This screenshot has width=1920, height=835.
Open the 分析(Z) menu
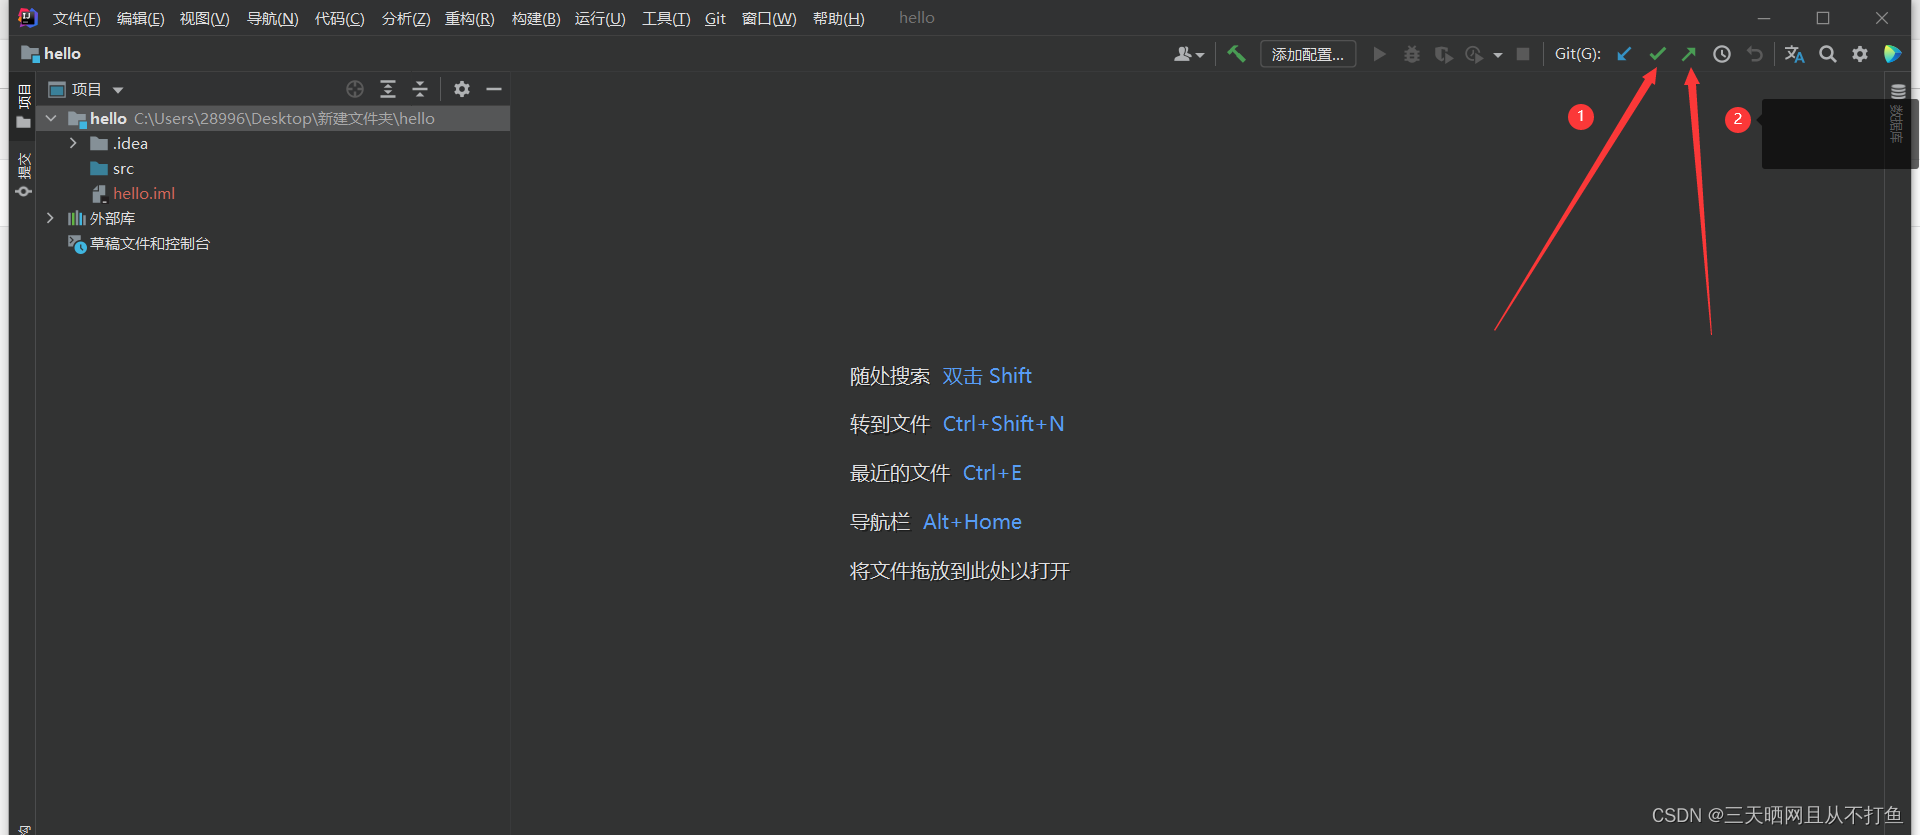405,18
